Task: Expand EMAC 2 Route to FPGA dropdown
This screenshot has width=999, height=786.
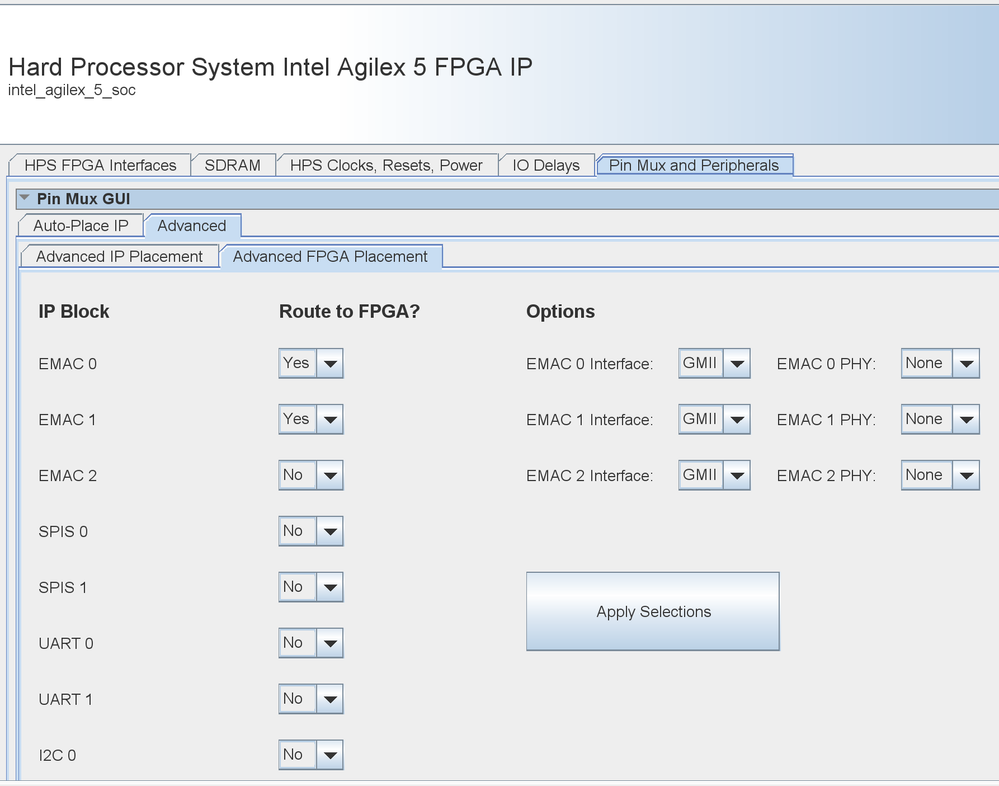Action: (310, 476)
